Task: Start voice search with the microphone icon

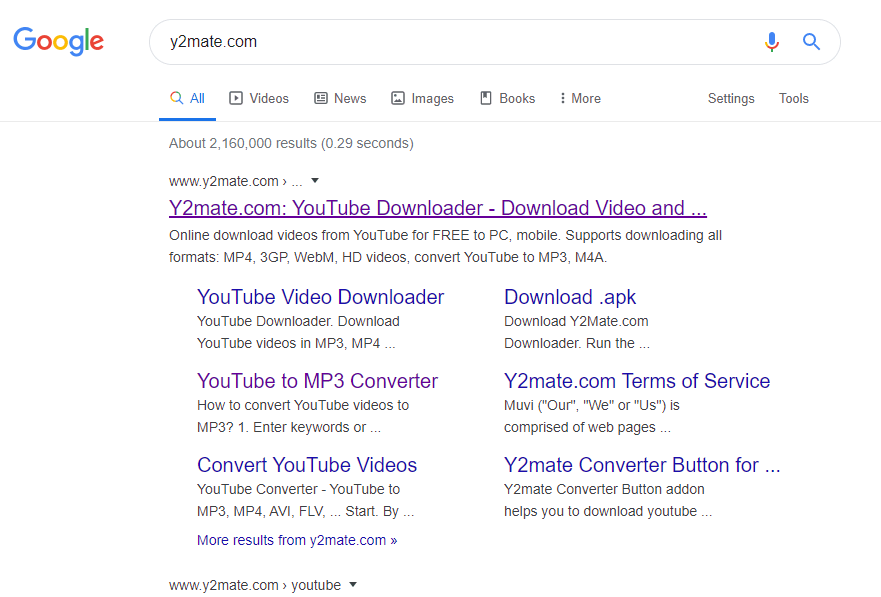Action: 771,42
